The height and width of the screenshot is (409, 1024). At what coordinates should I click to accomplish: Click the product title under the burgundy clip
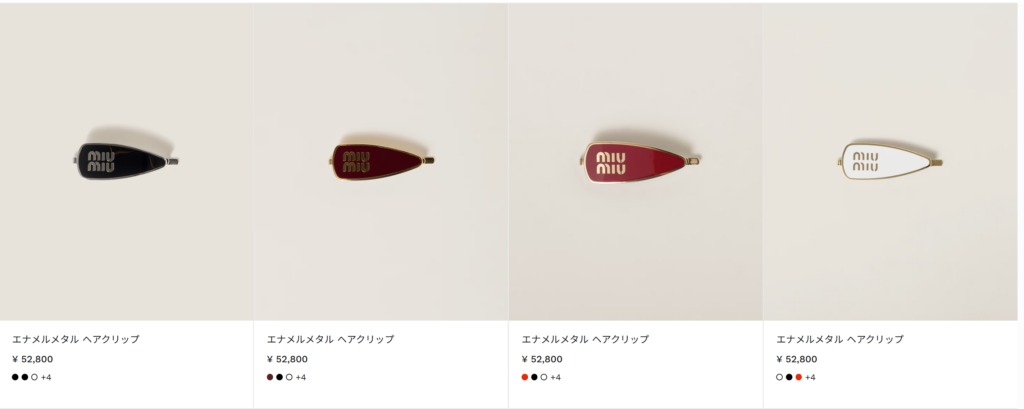coord(330,339)
